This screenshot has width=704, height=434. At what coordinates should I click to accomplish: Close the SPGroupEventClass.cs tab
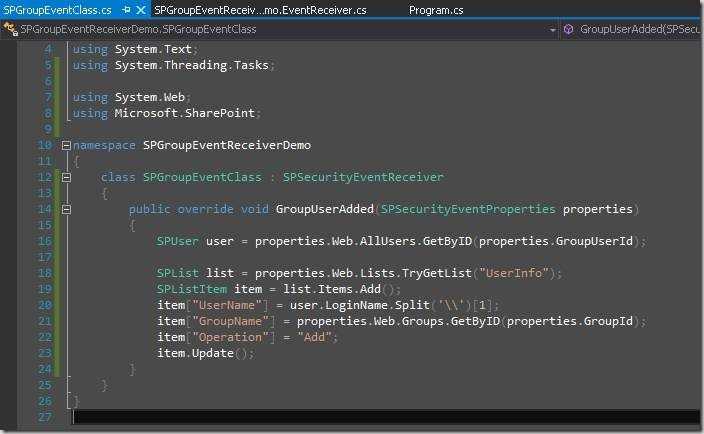(141, 10)
